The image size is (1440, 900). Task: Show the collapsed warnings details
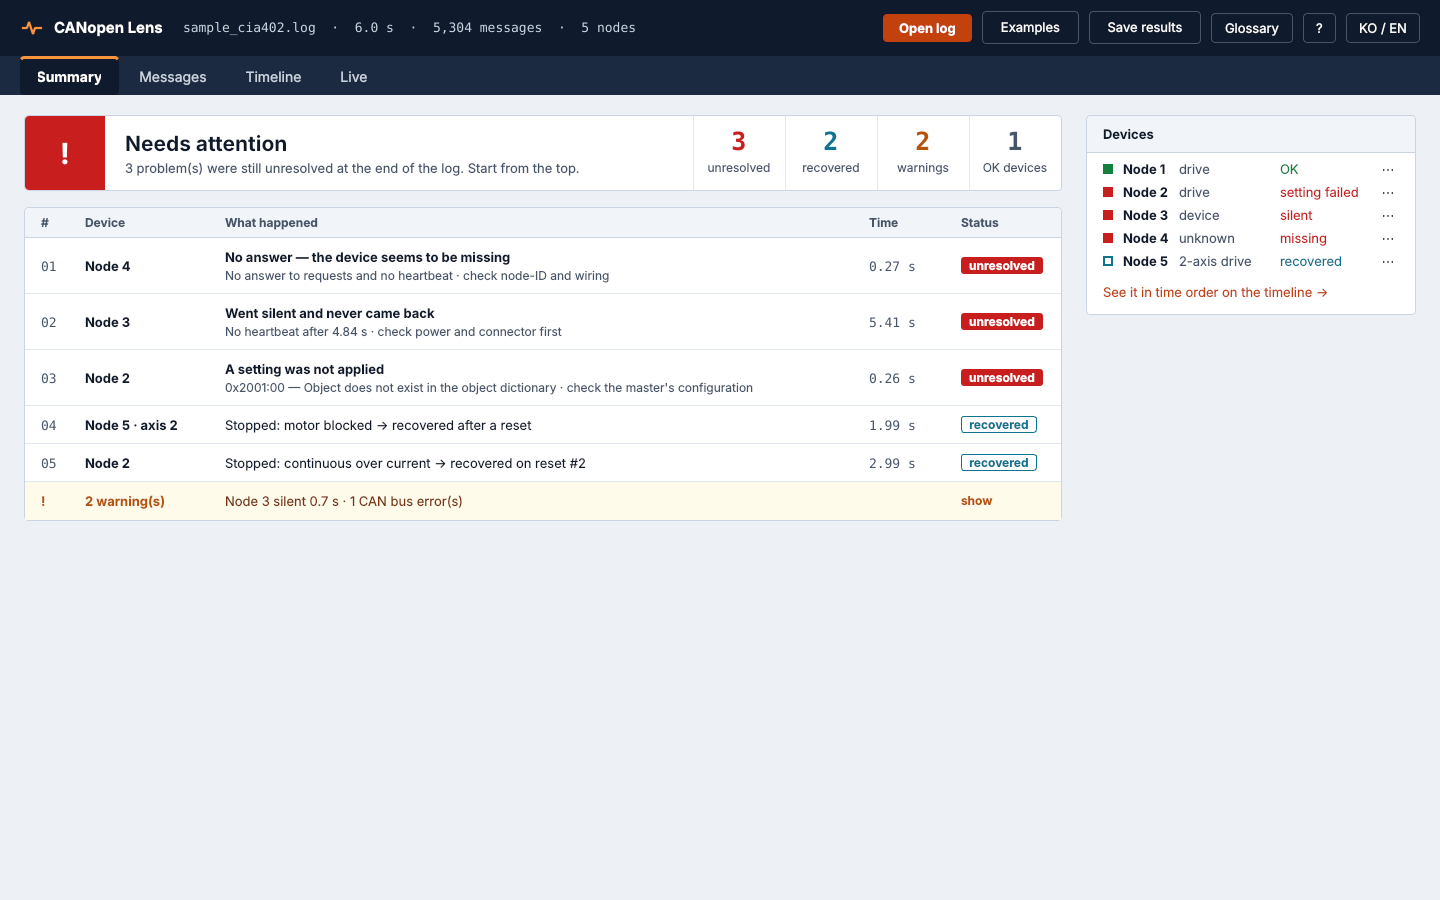tap(976, 501)
